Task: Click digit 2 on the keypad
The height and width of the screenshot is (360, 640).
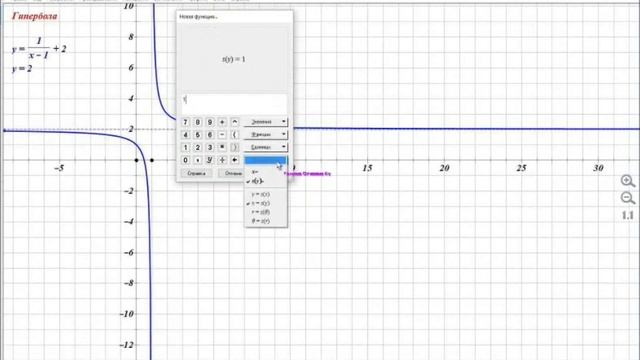Action: 198,147
